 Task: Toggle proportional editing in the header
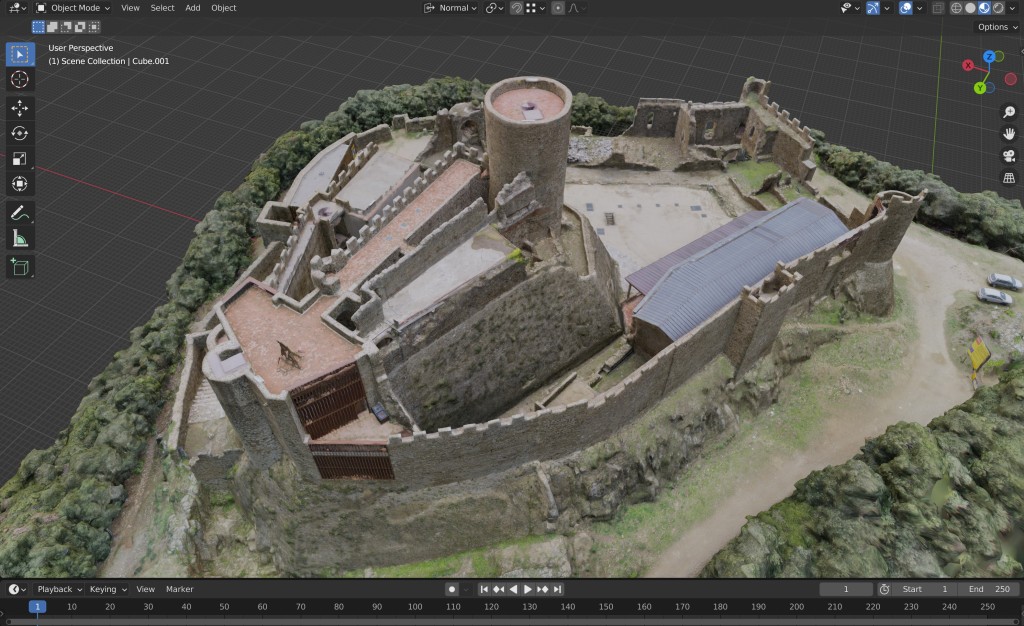pyautogui.click(x=558, y=8)
